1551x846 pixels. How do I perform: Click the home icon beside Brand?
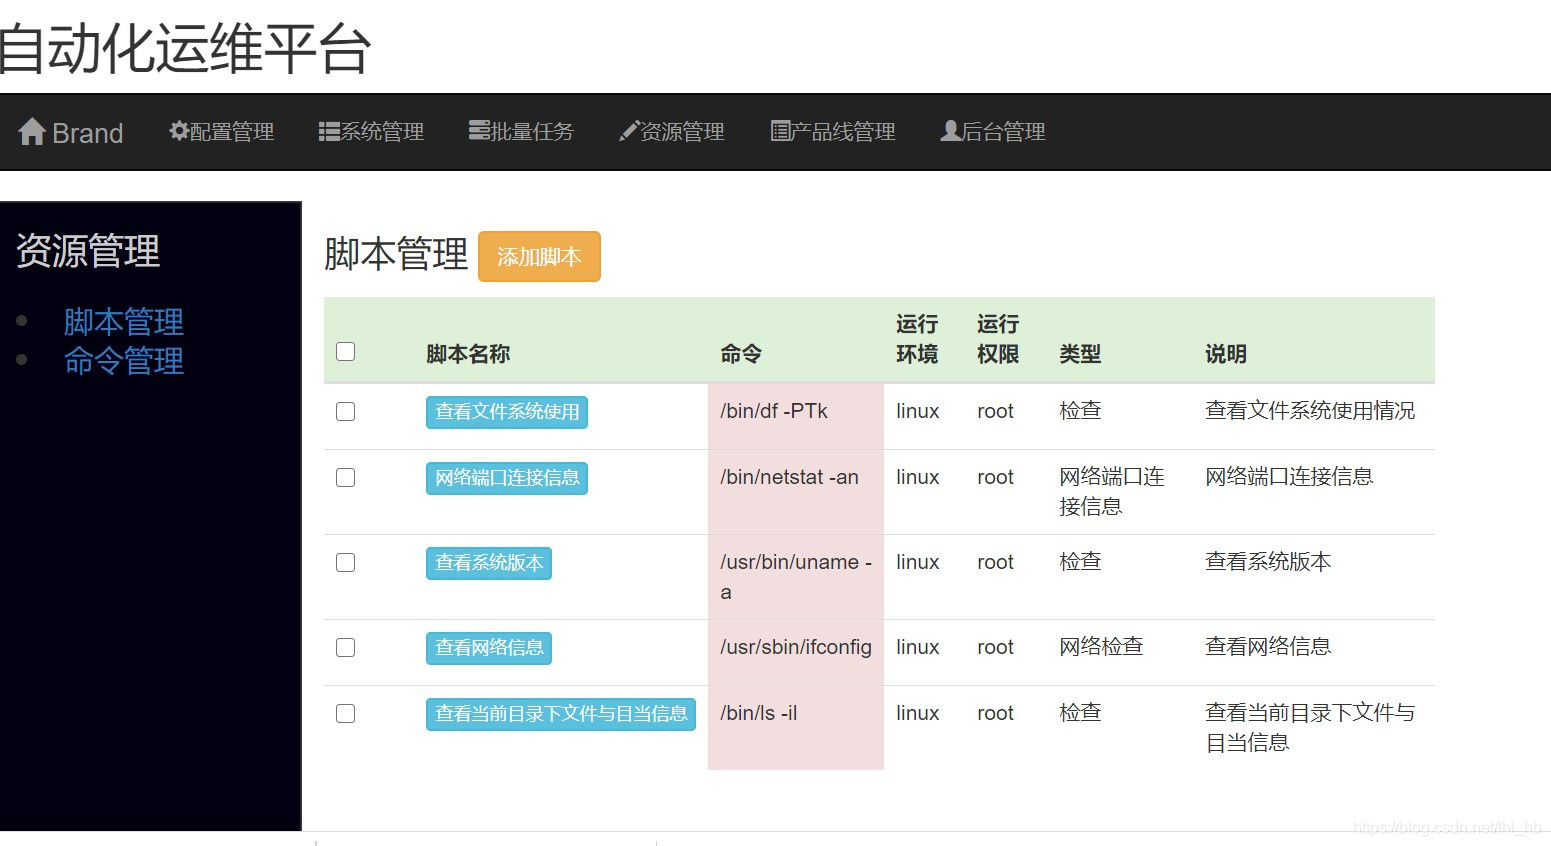[32, 132]
